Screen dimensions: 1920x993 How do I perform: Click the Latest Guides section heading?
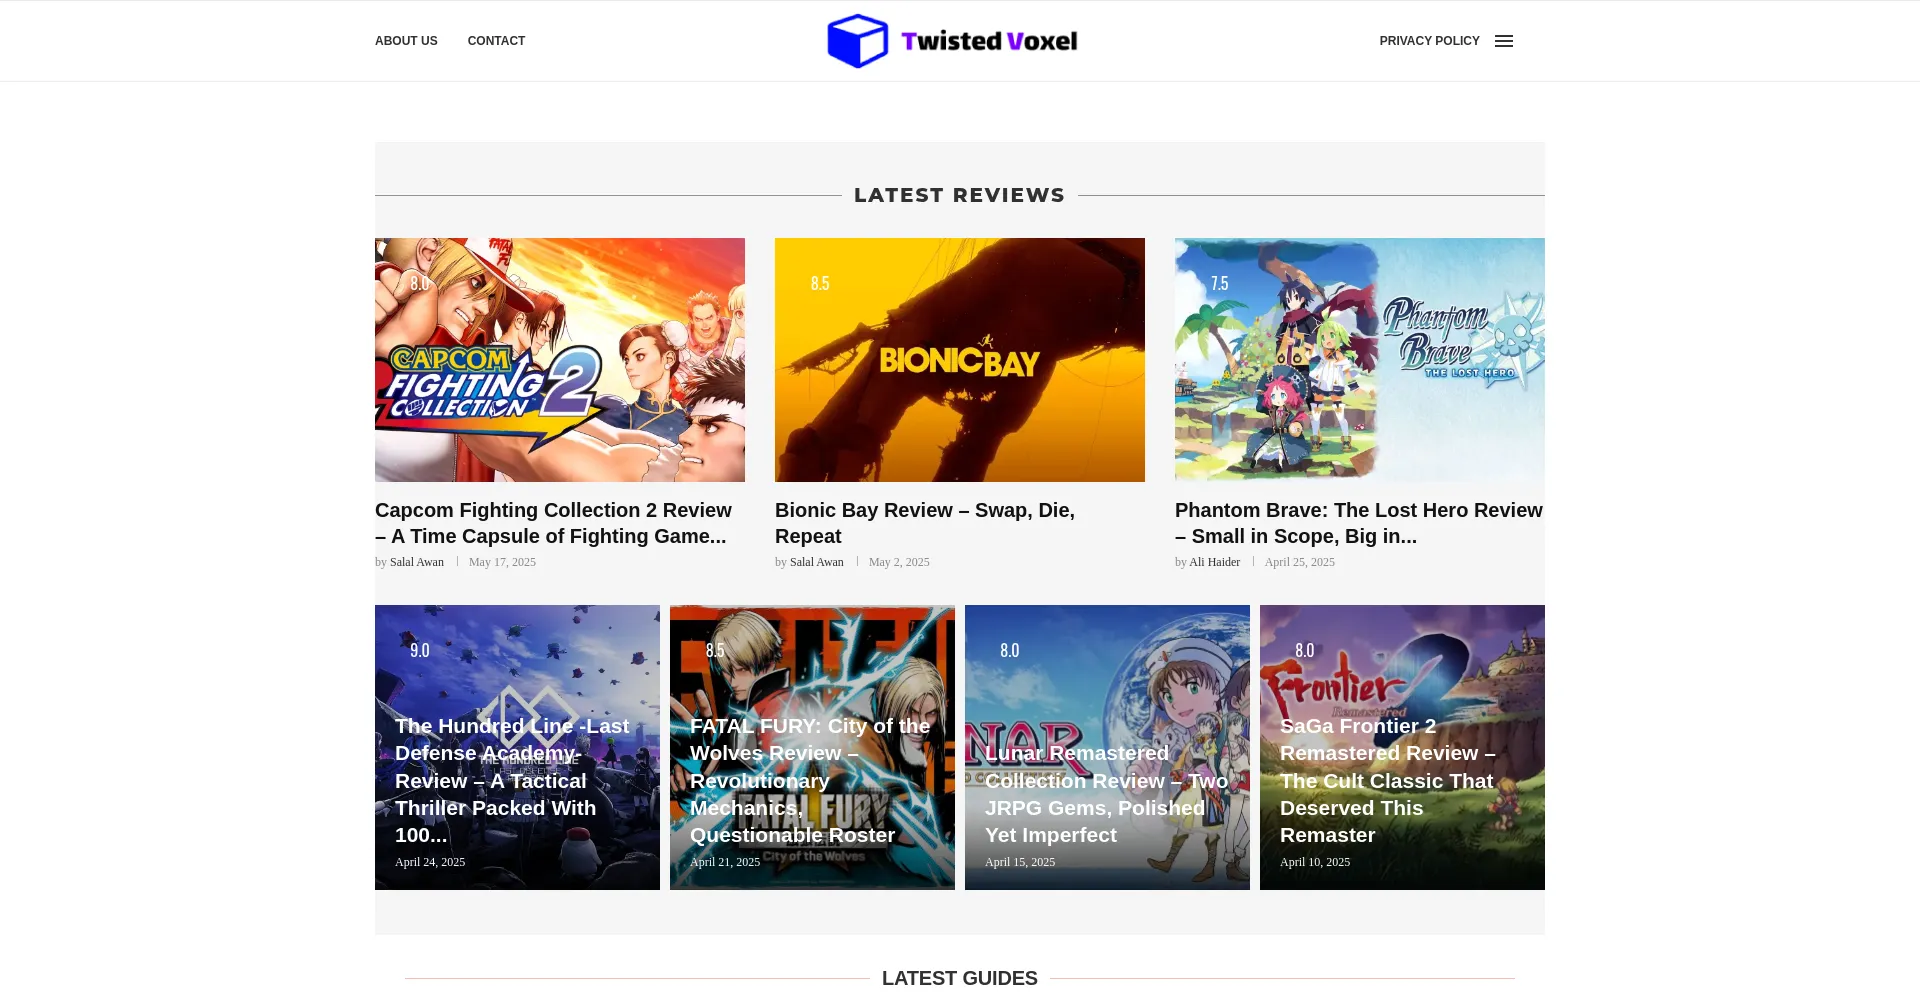click(x=960, y=978)
